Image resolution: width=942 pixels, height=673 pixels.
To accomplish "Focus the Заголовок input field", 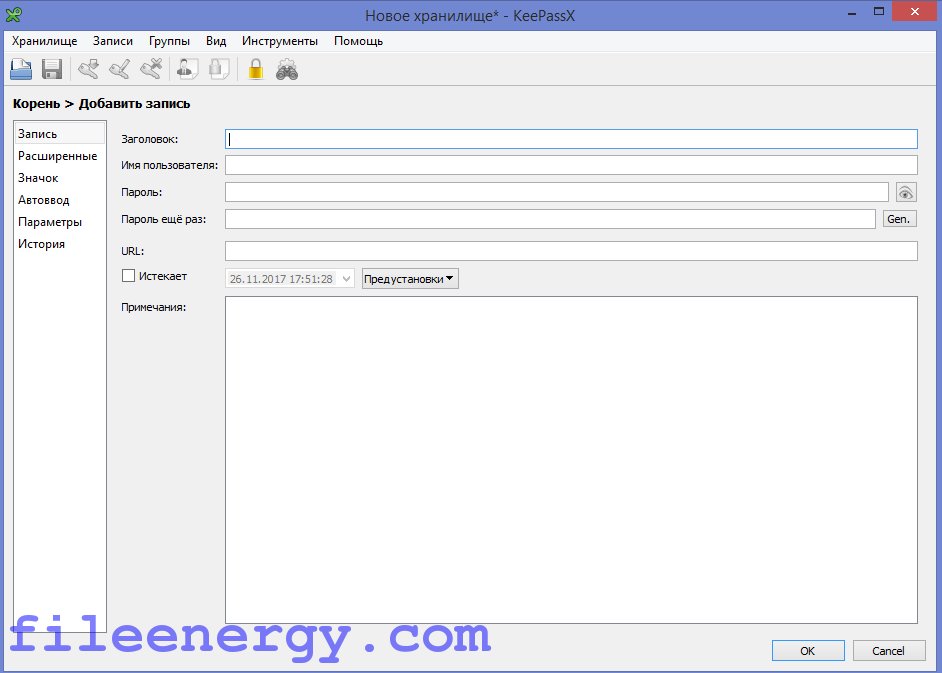I will (571, 139).
